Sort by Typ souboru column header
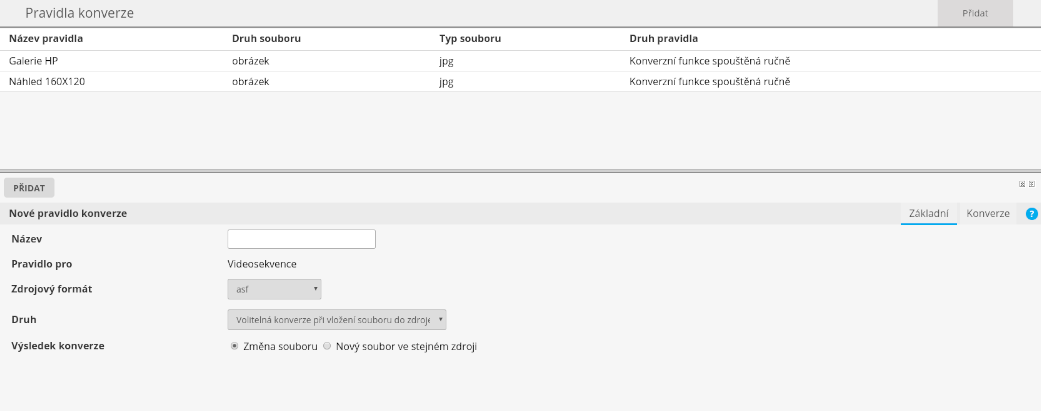The height and width of the screenshot is (411, 1041). [x=470, y=38]
